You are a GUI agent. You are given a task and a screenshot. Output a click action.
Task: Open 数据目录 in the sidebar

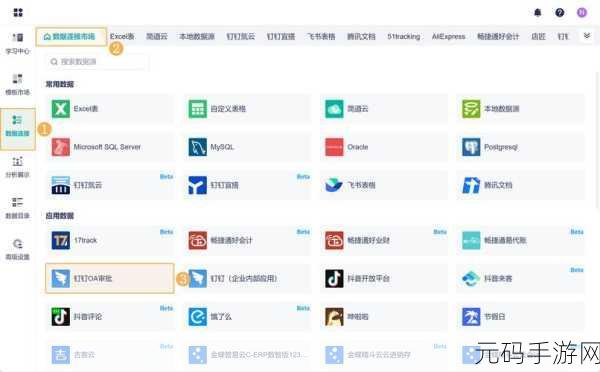click(x=18, y=208)
